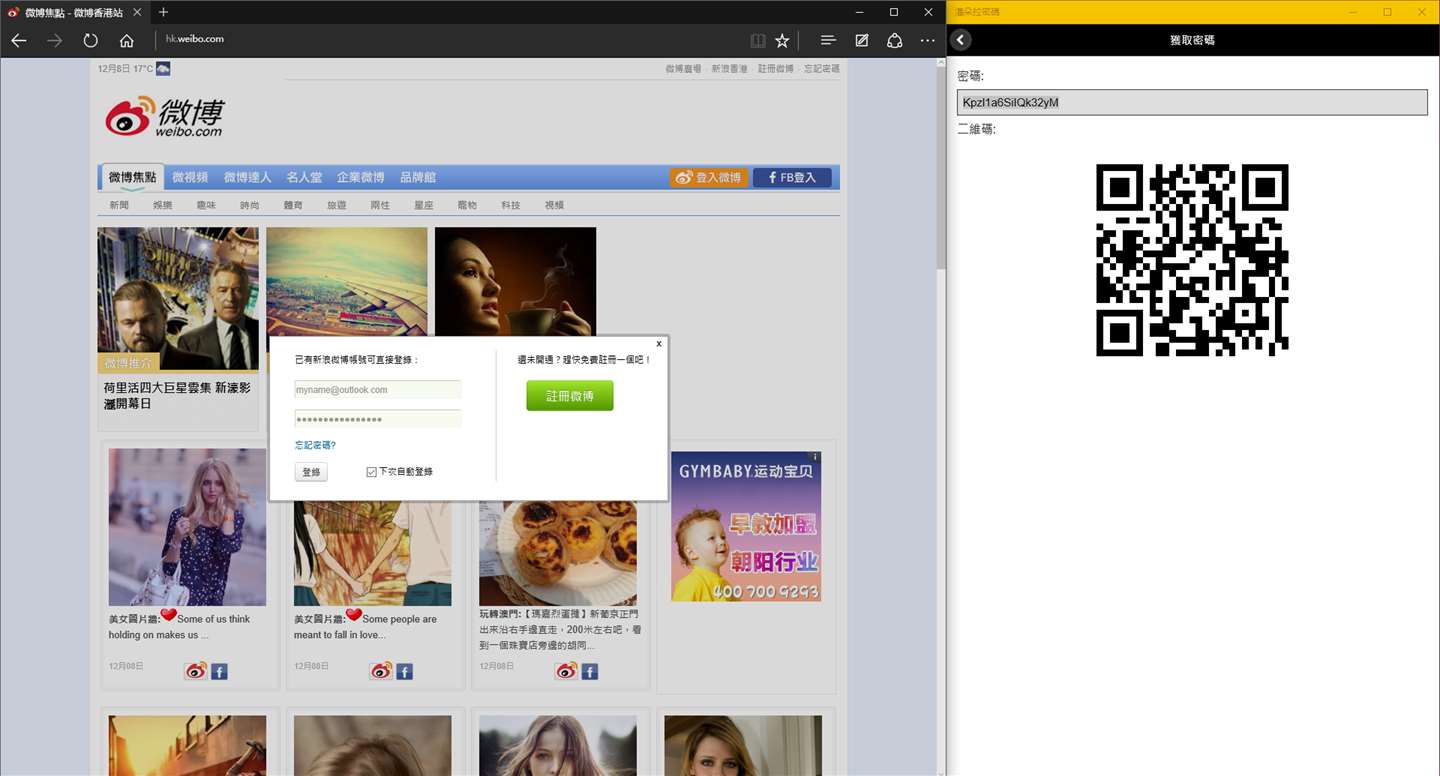Select 旅遊 category
This screenshot has height=776, width=1440.
click(x=337, y=205)
